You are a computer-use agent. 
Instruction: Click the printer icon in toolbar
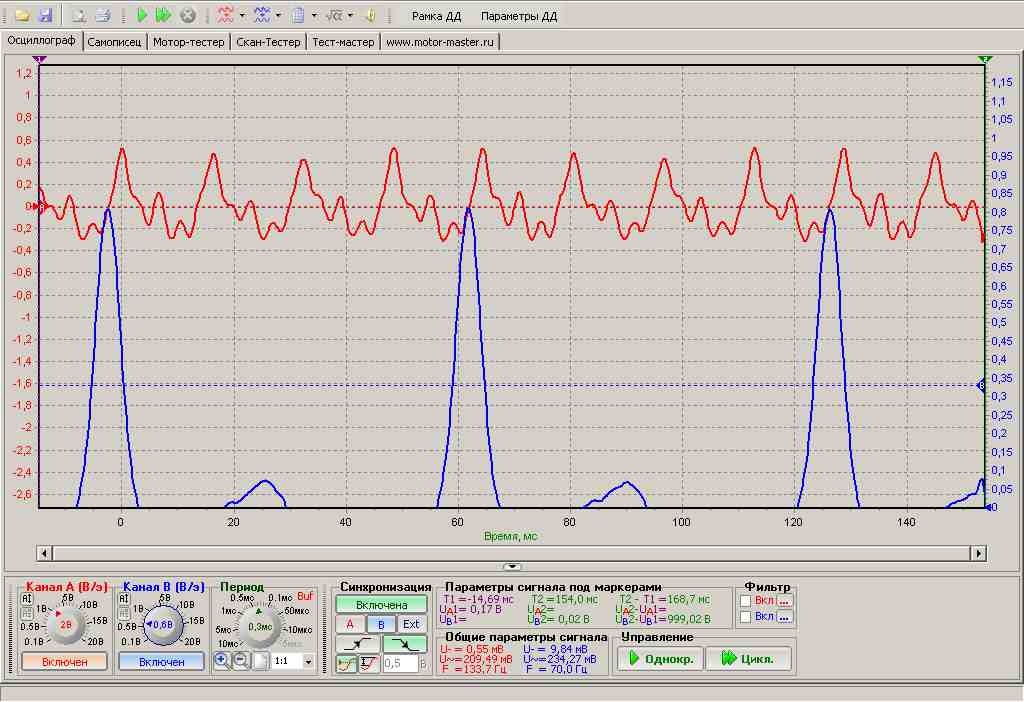tap(101, 16)
